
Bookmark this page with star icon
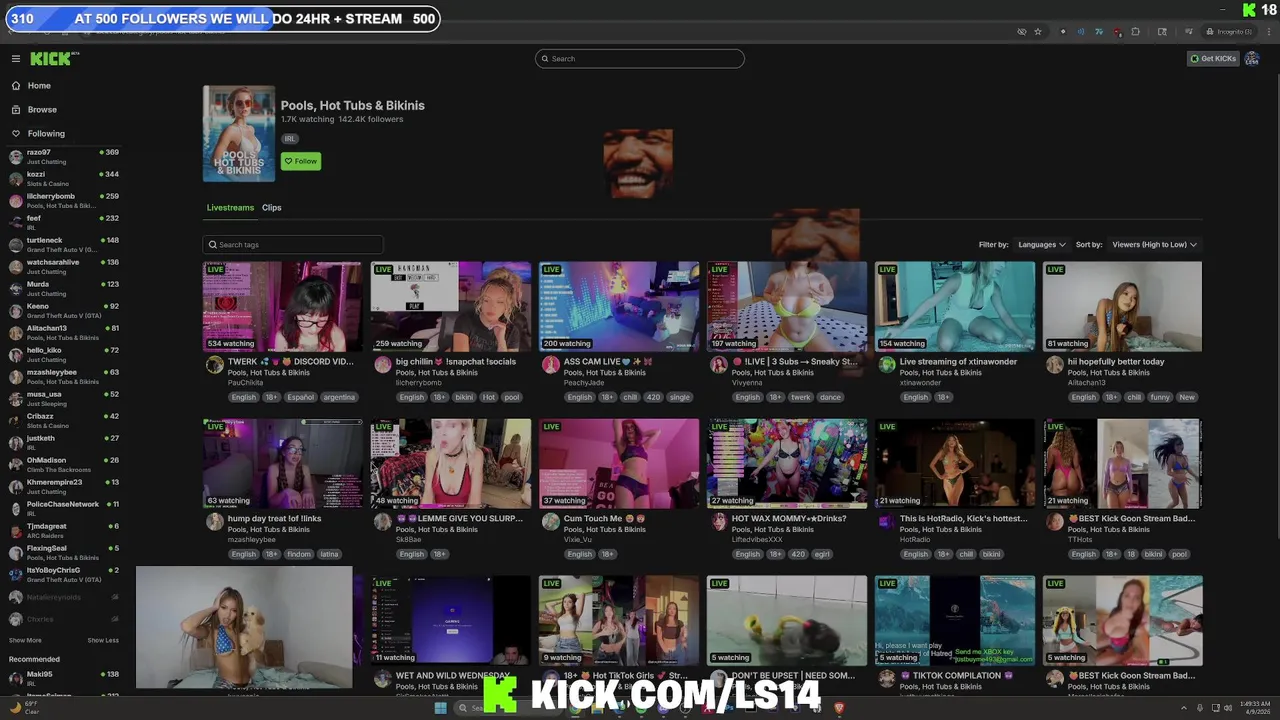(x=1038, y=32)
